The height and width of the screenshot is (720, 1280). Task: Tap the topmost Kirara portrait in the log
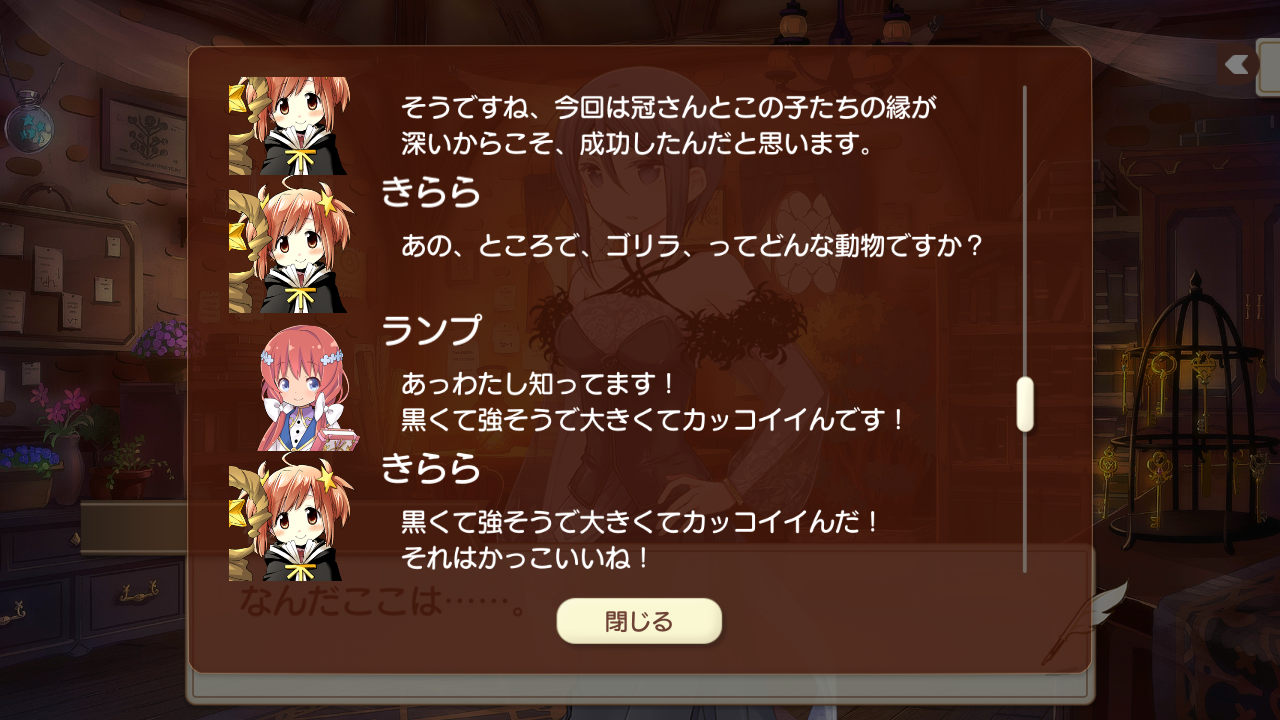point(289,126)
